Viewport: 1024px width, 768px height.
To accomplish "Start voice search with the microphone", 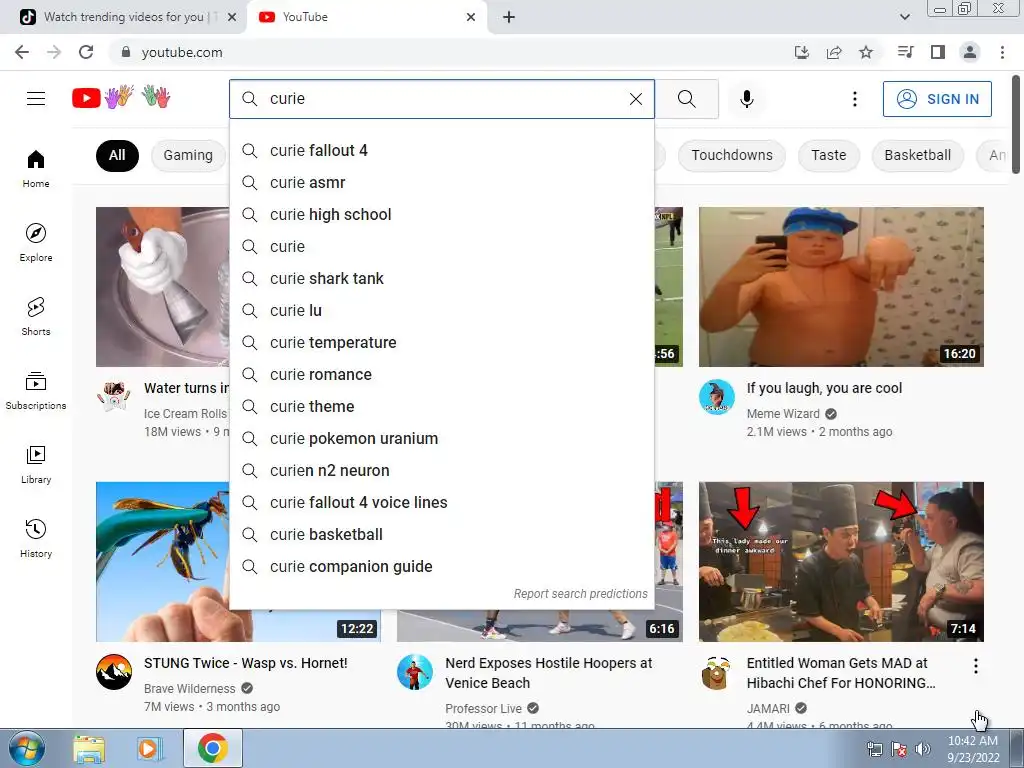I will (x=747, y=99).
